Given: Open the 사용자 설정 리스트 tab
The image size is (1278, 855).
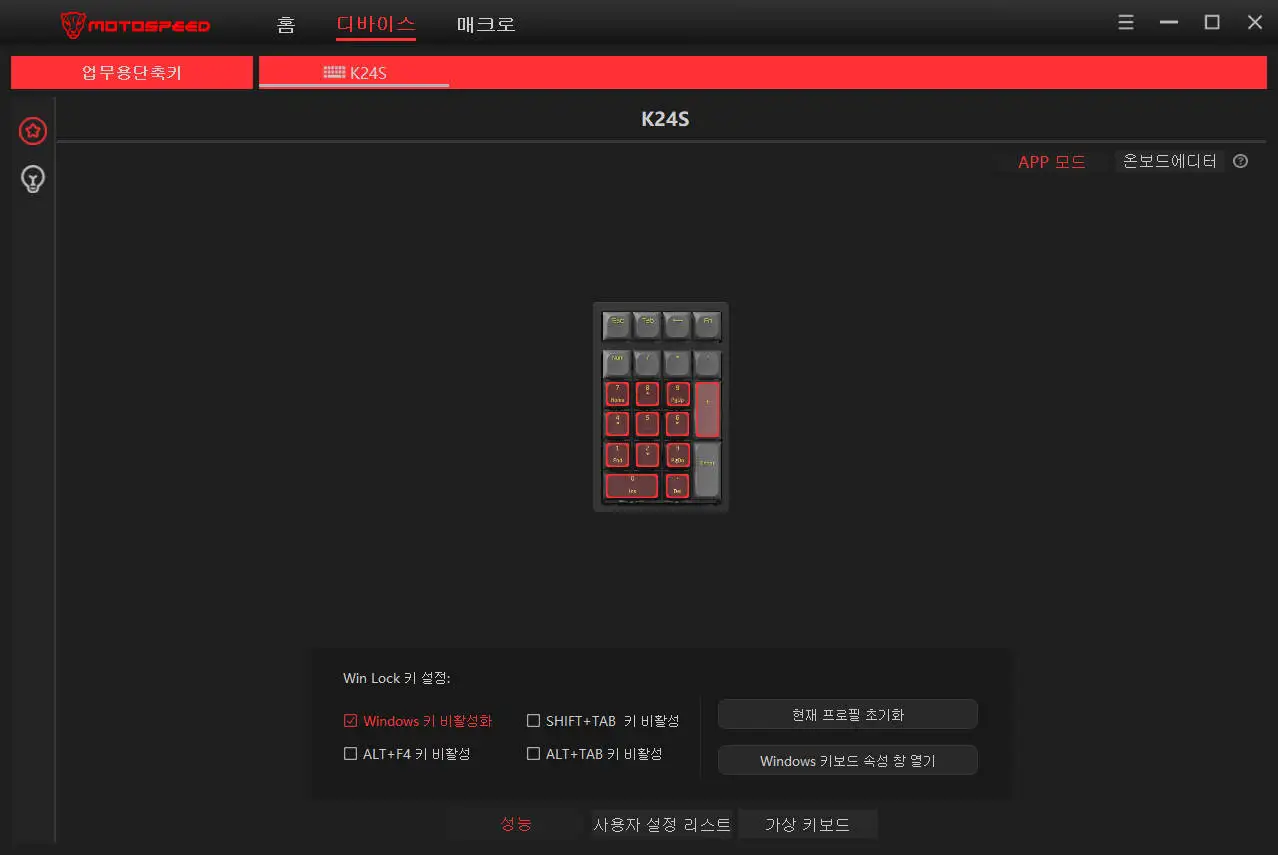Looking at the screenshot, I should (x=662, y=825).
